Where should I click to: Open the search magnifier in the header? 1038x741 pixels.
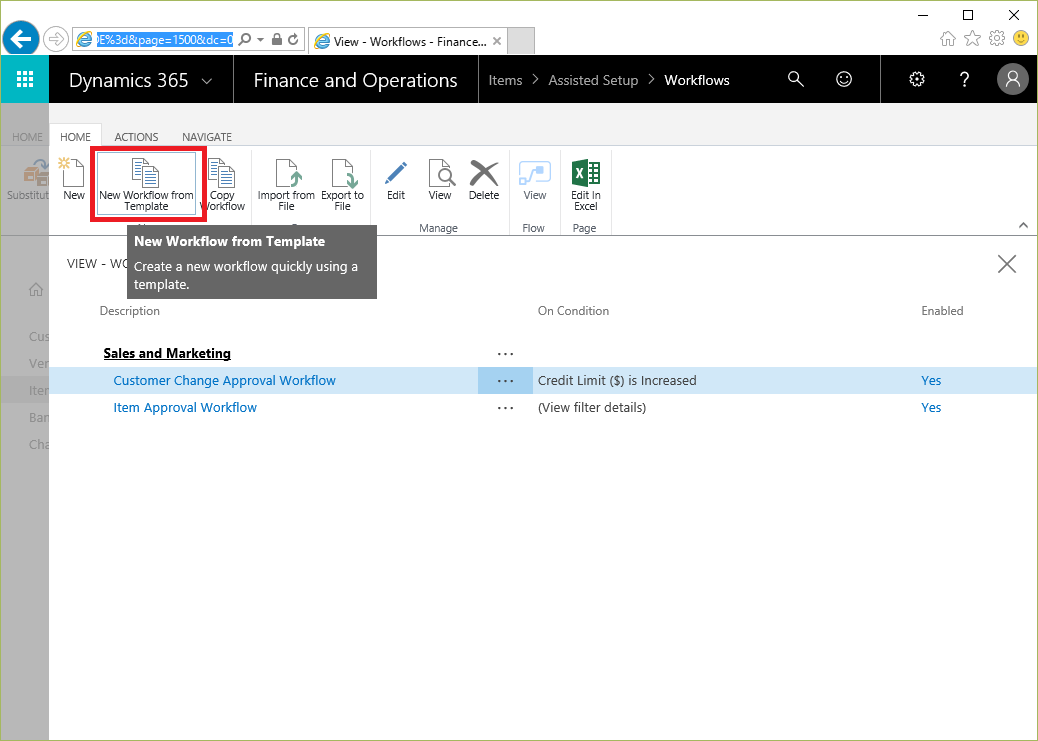796,79
